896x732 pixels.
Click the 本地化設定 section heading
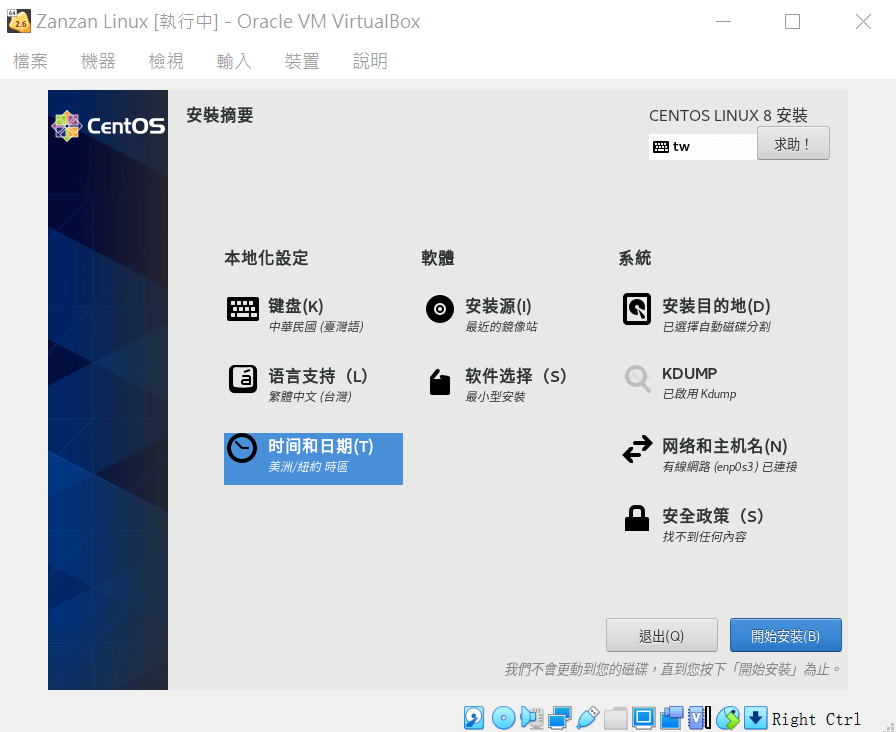[266, 258]
